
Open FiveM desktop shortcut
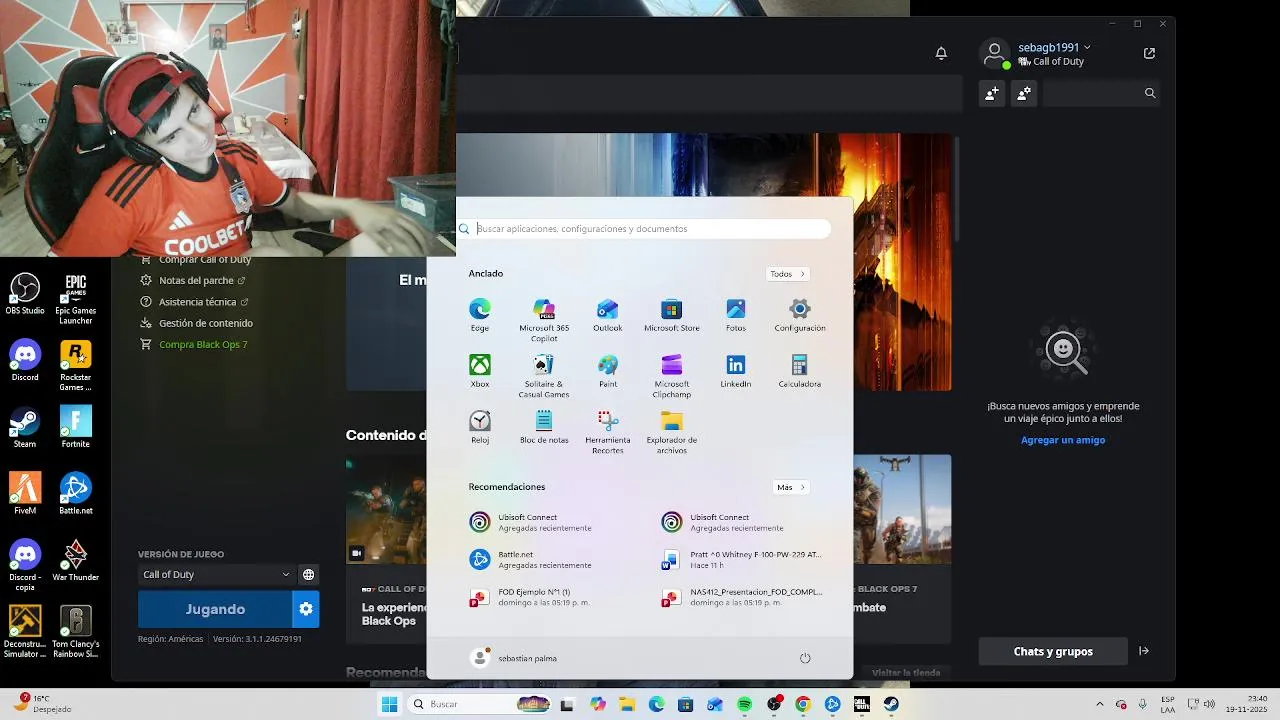click(25, 494)
